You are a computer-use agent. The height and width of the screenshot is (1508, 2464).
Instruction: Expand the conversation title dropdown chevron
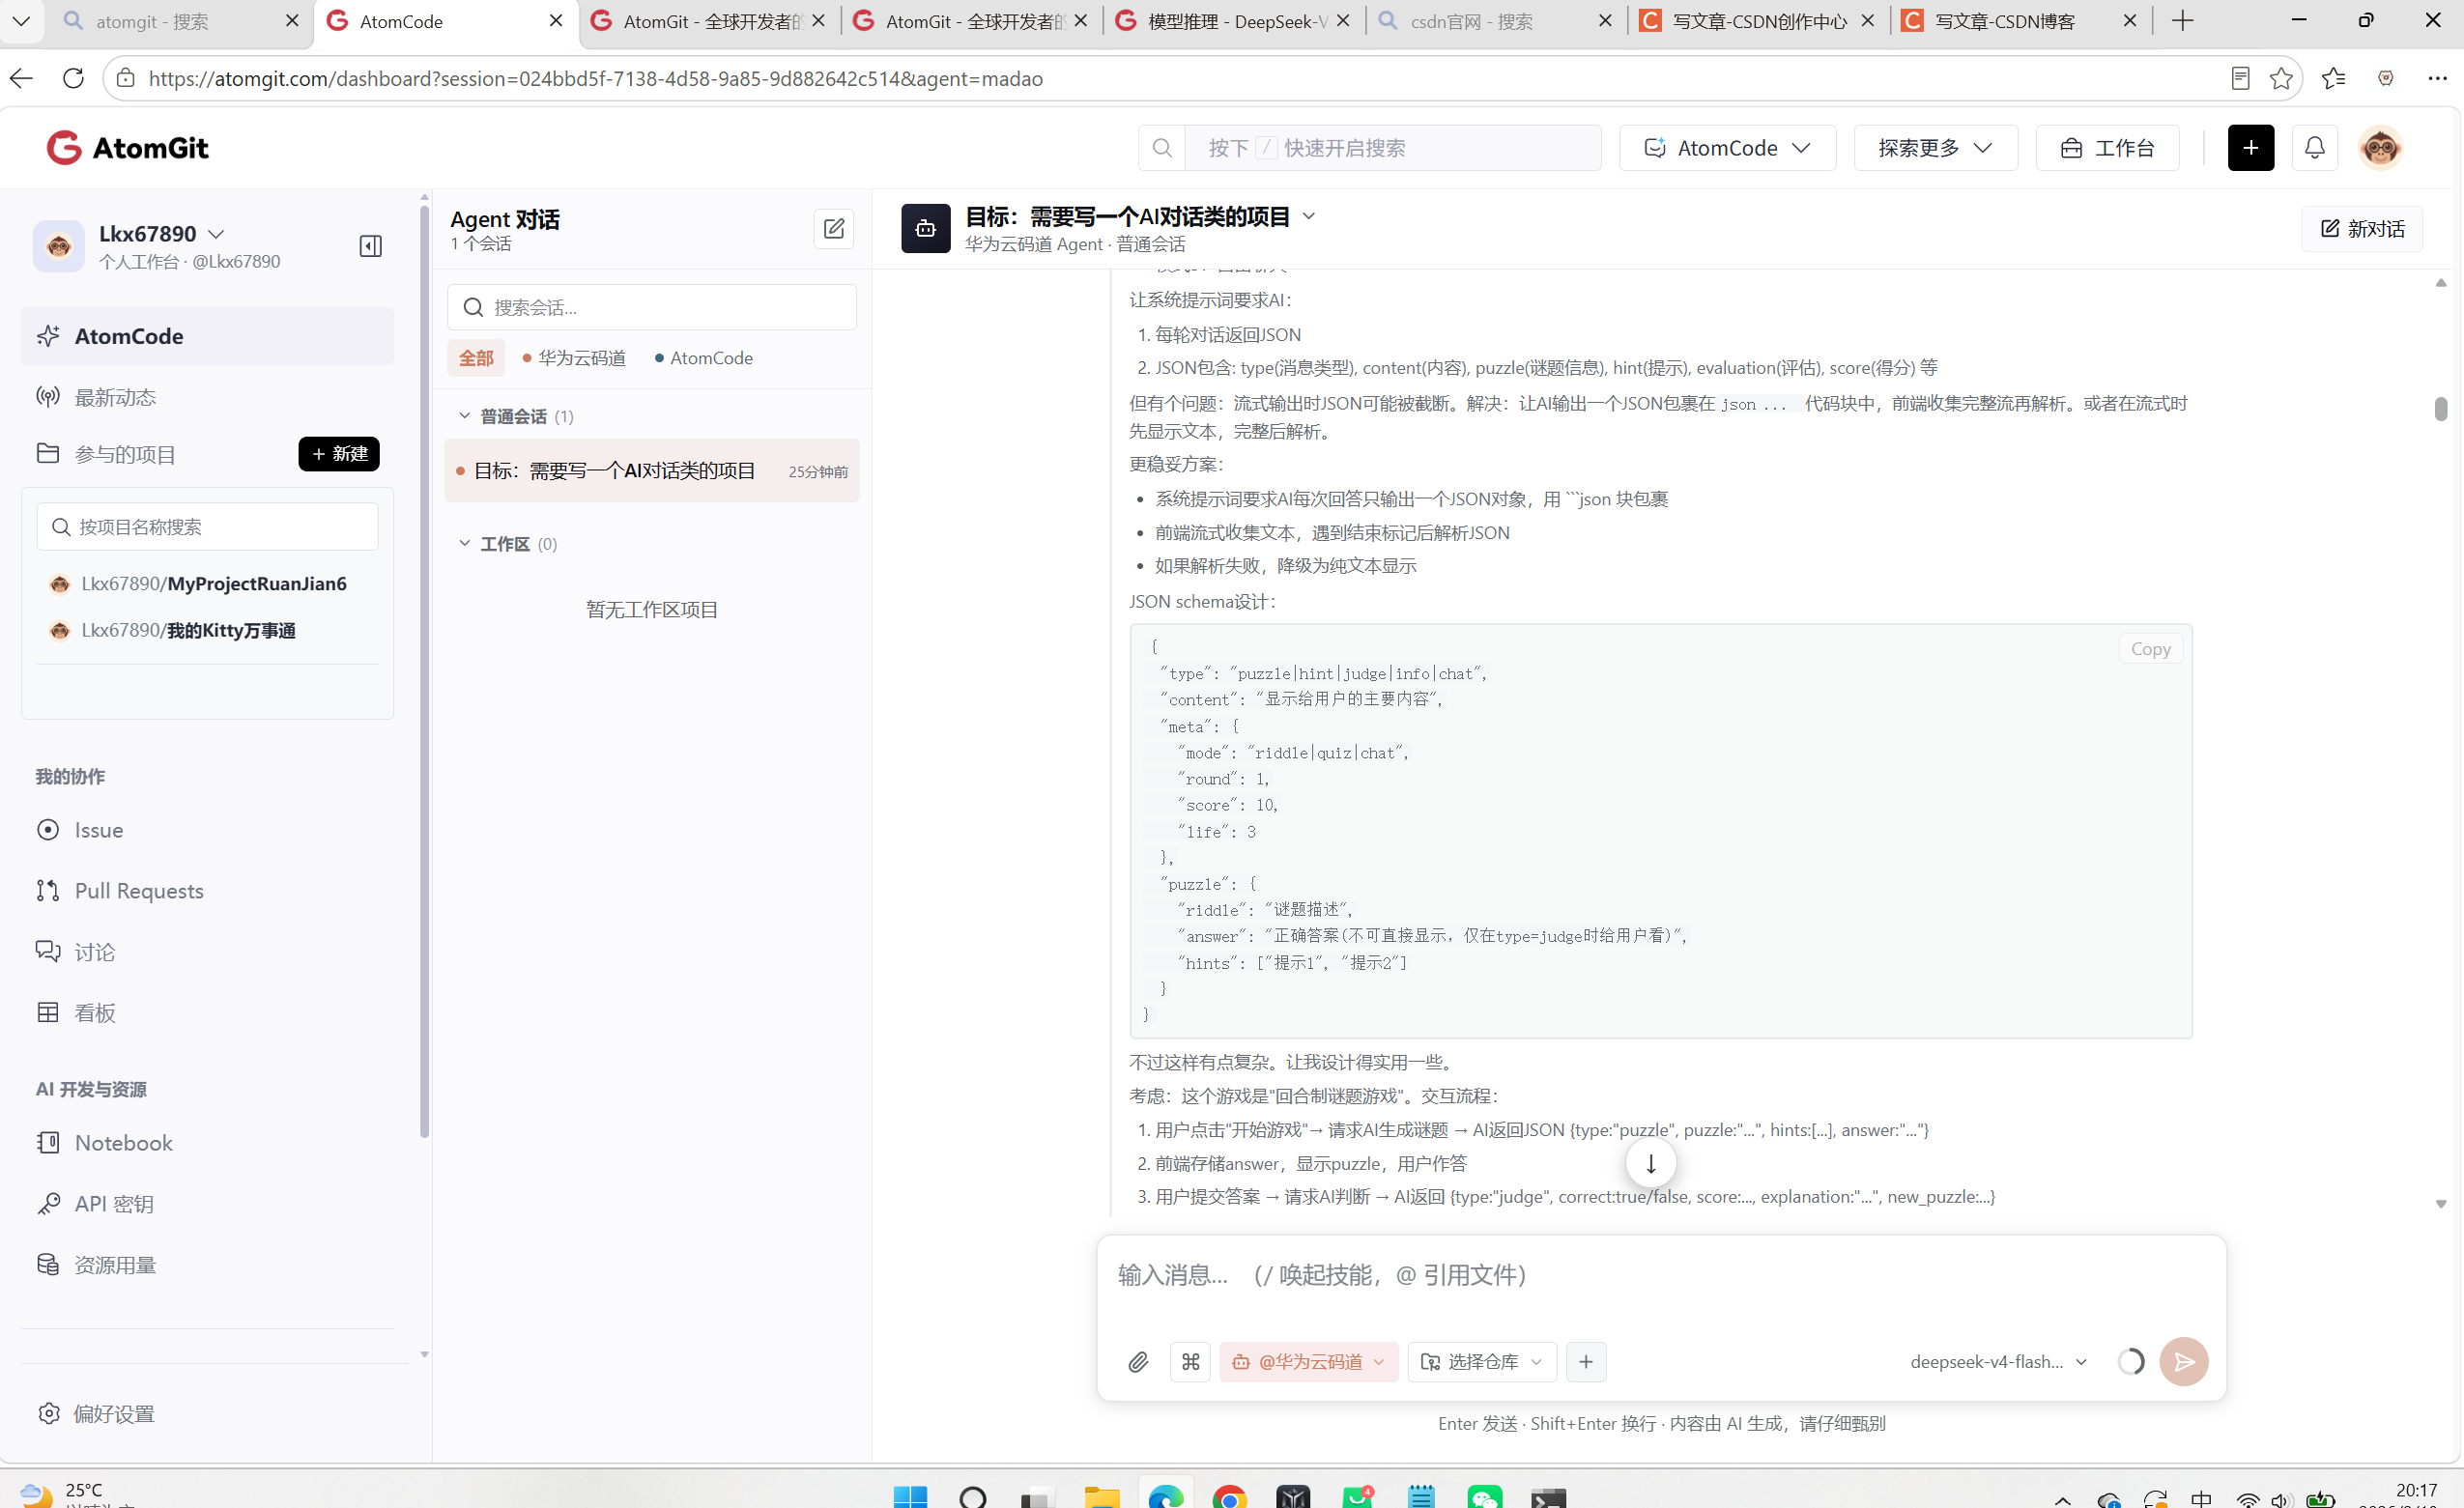pyautogui.click(x=1308, y=216)
